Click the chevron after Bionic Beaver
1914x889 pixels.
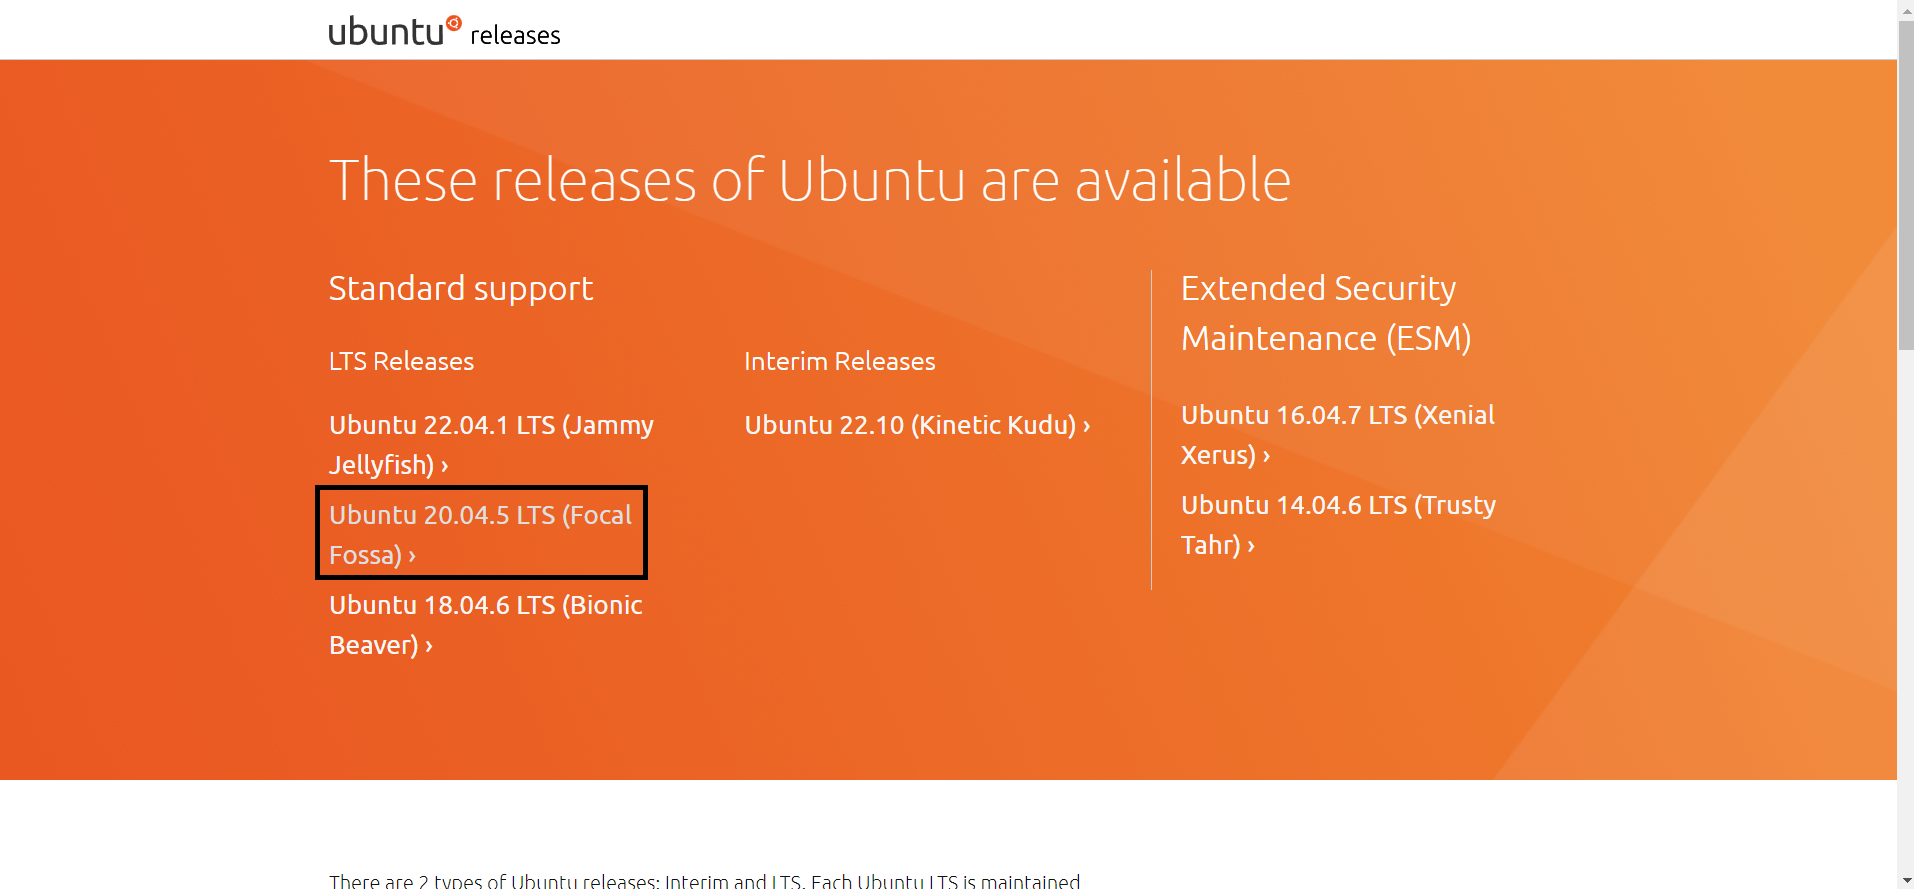click(429, 646)
